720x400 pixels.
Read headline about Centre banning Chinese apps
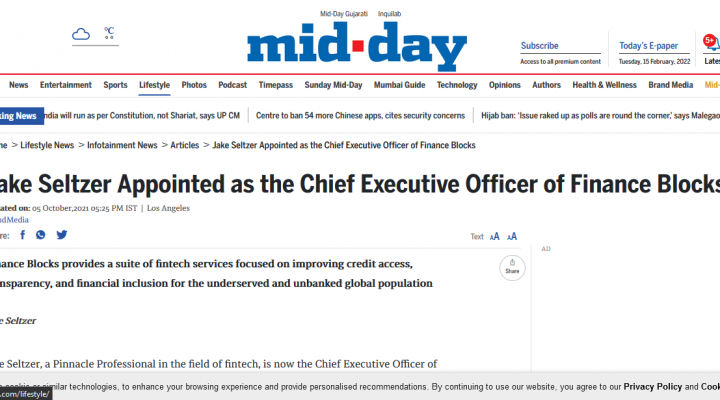pos(360,116)
